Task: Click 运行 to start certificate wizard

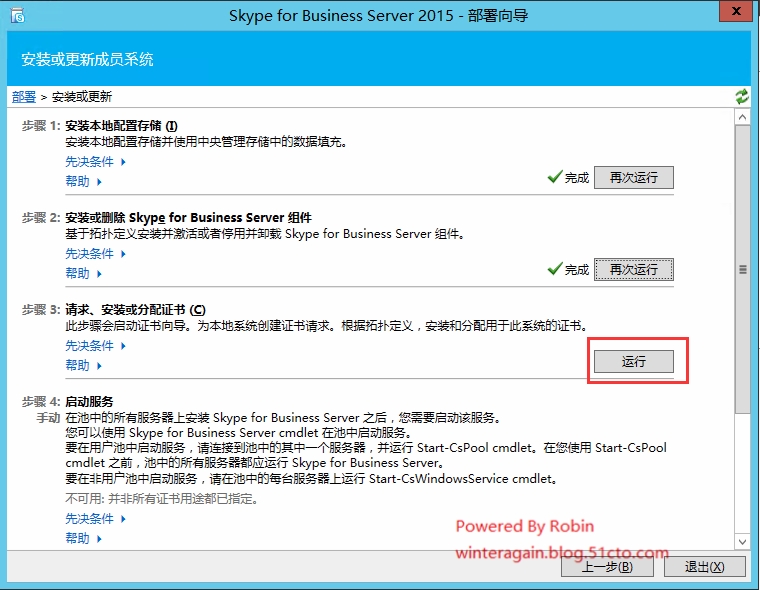Action: tap(633, 362)
